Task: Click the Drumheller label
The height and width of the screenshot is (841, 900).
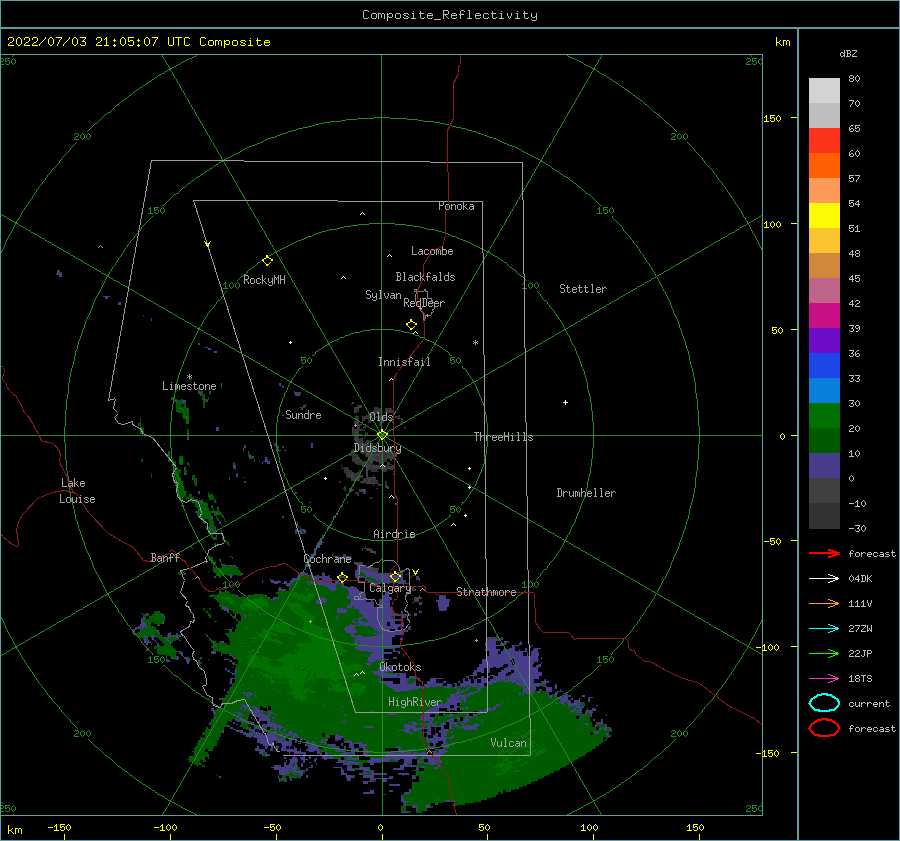Action: tap(586, 493)
